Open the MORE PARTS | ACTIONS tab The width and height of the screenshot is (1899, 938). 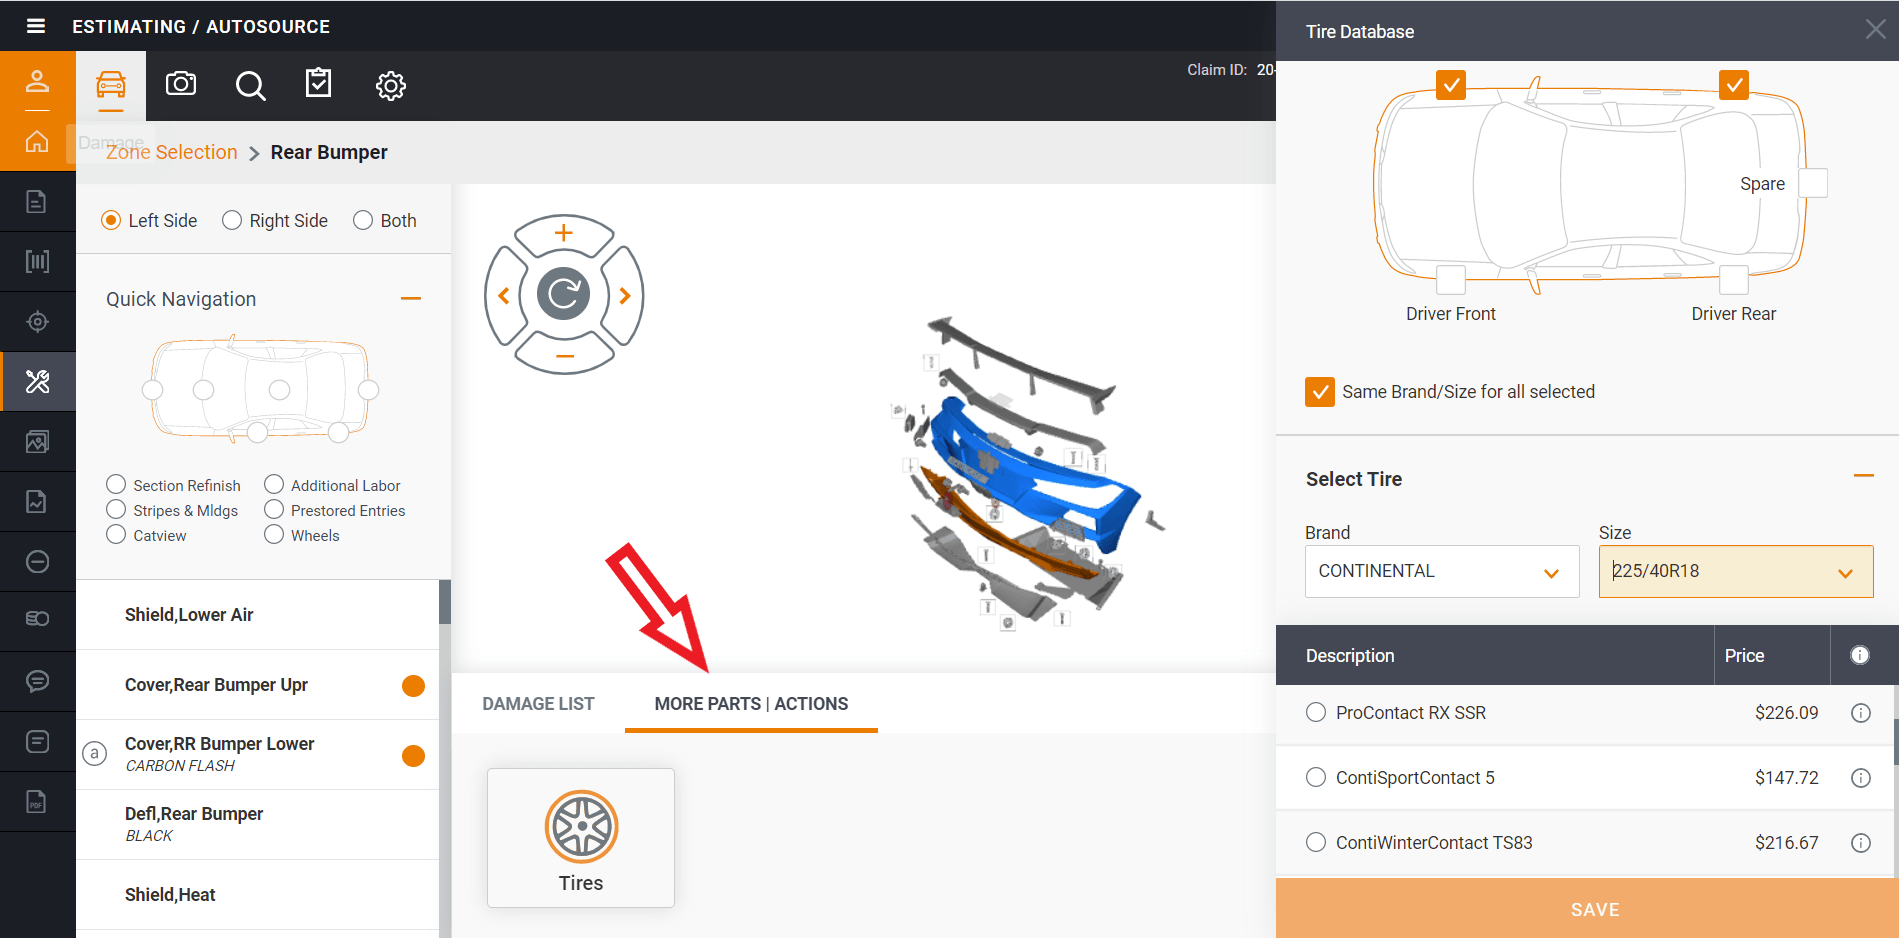pyautogui.click(x=750, y=704)
